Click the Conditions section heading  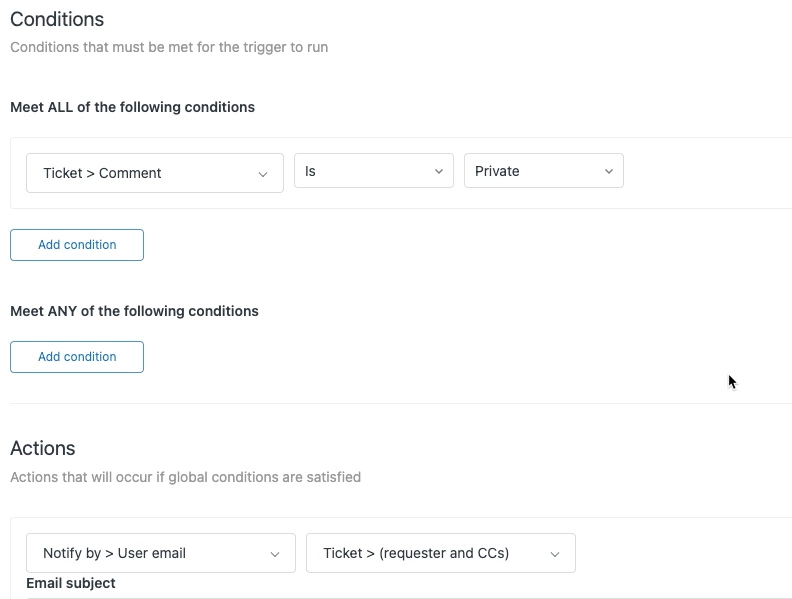57,19
